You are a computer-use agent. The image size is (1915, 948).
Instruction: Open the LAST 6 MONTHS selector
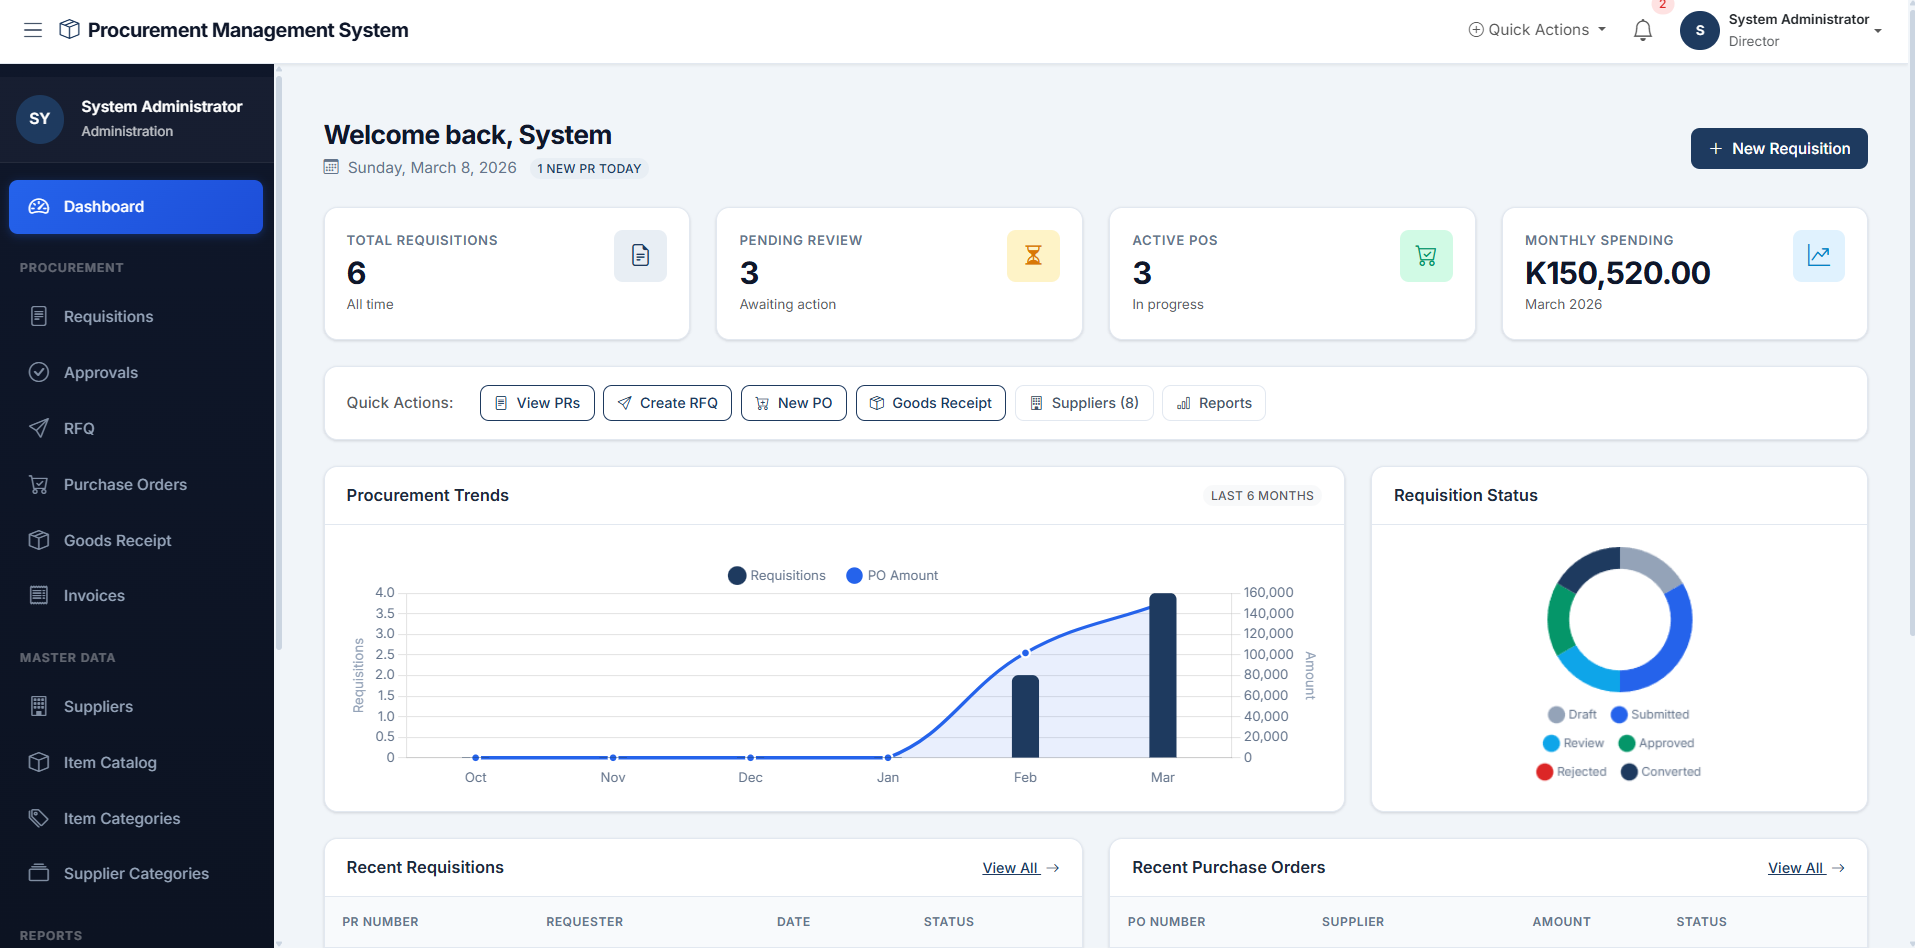(1262, 495)
